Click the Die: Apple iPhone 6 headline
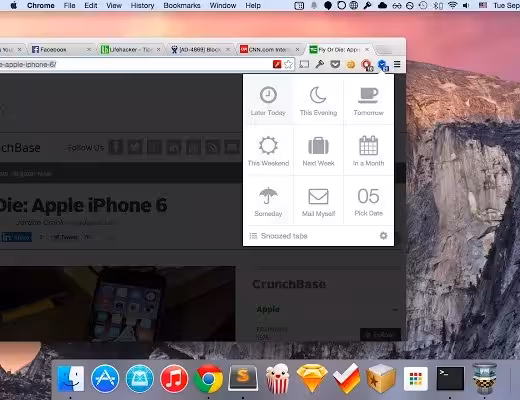 pyautogui.click(x=83, y=205)
